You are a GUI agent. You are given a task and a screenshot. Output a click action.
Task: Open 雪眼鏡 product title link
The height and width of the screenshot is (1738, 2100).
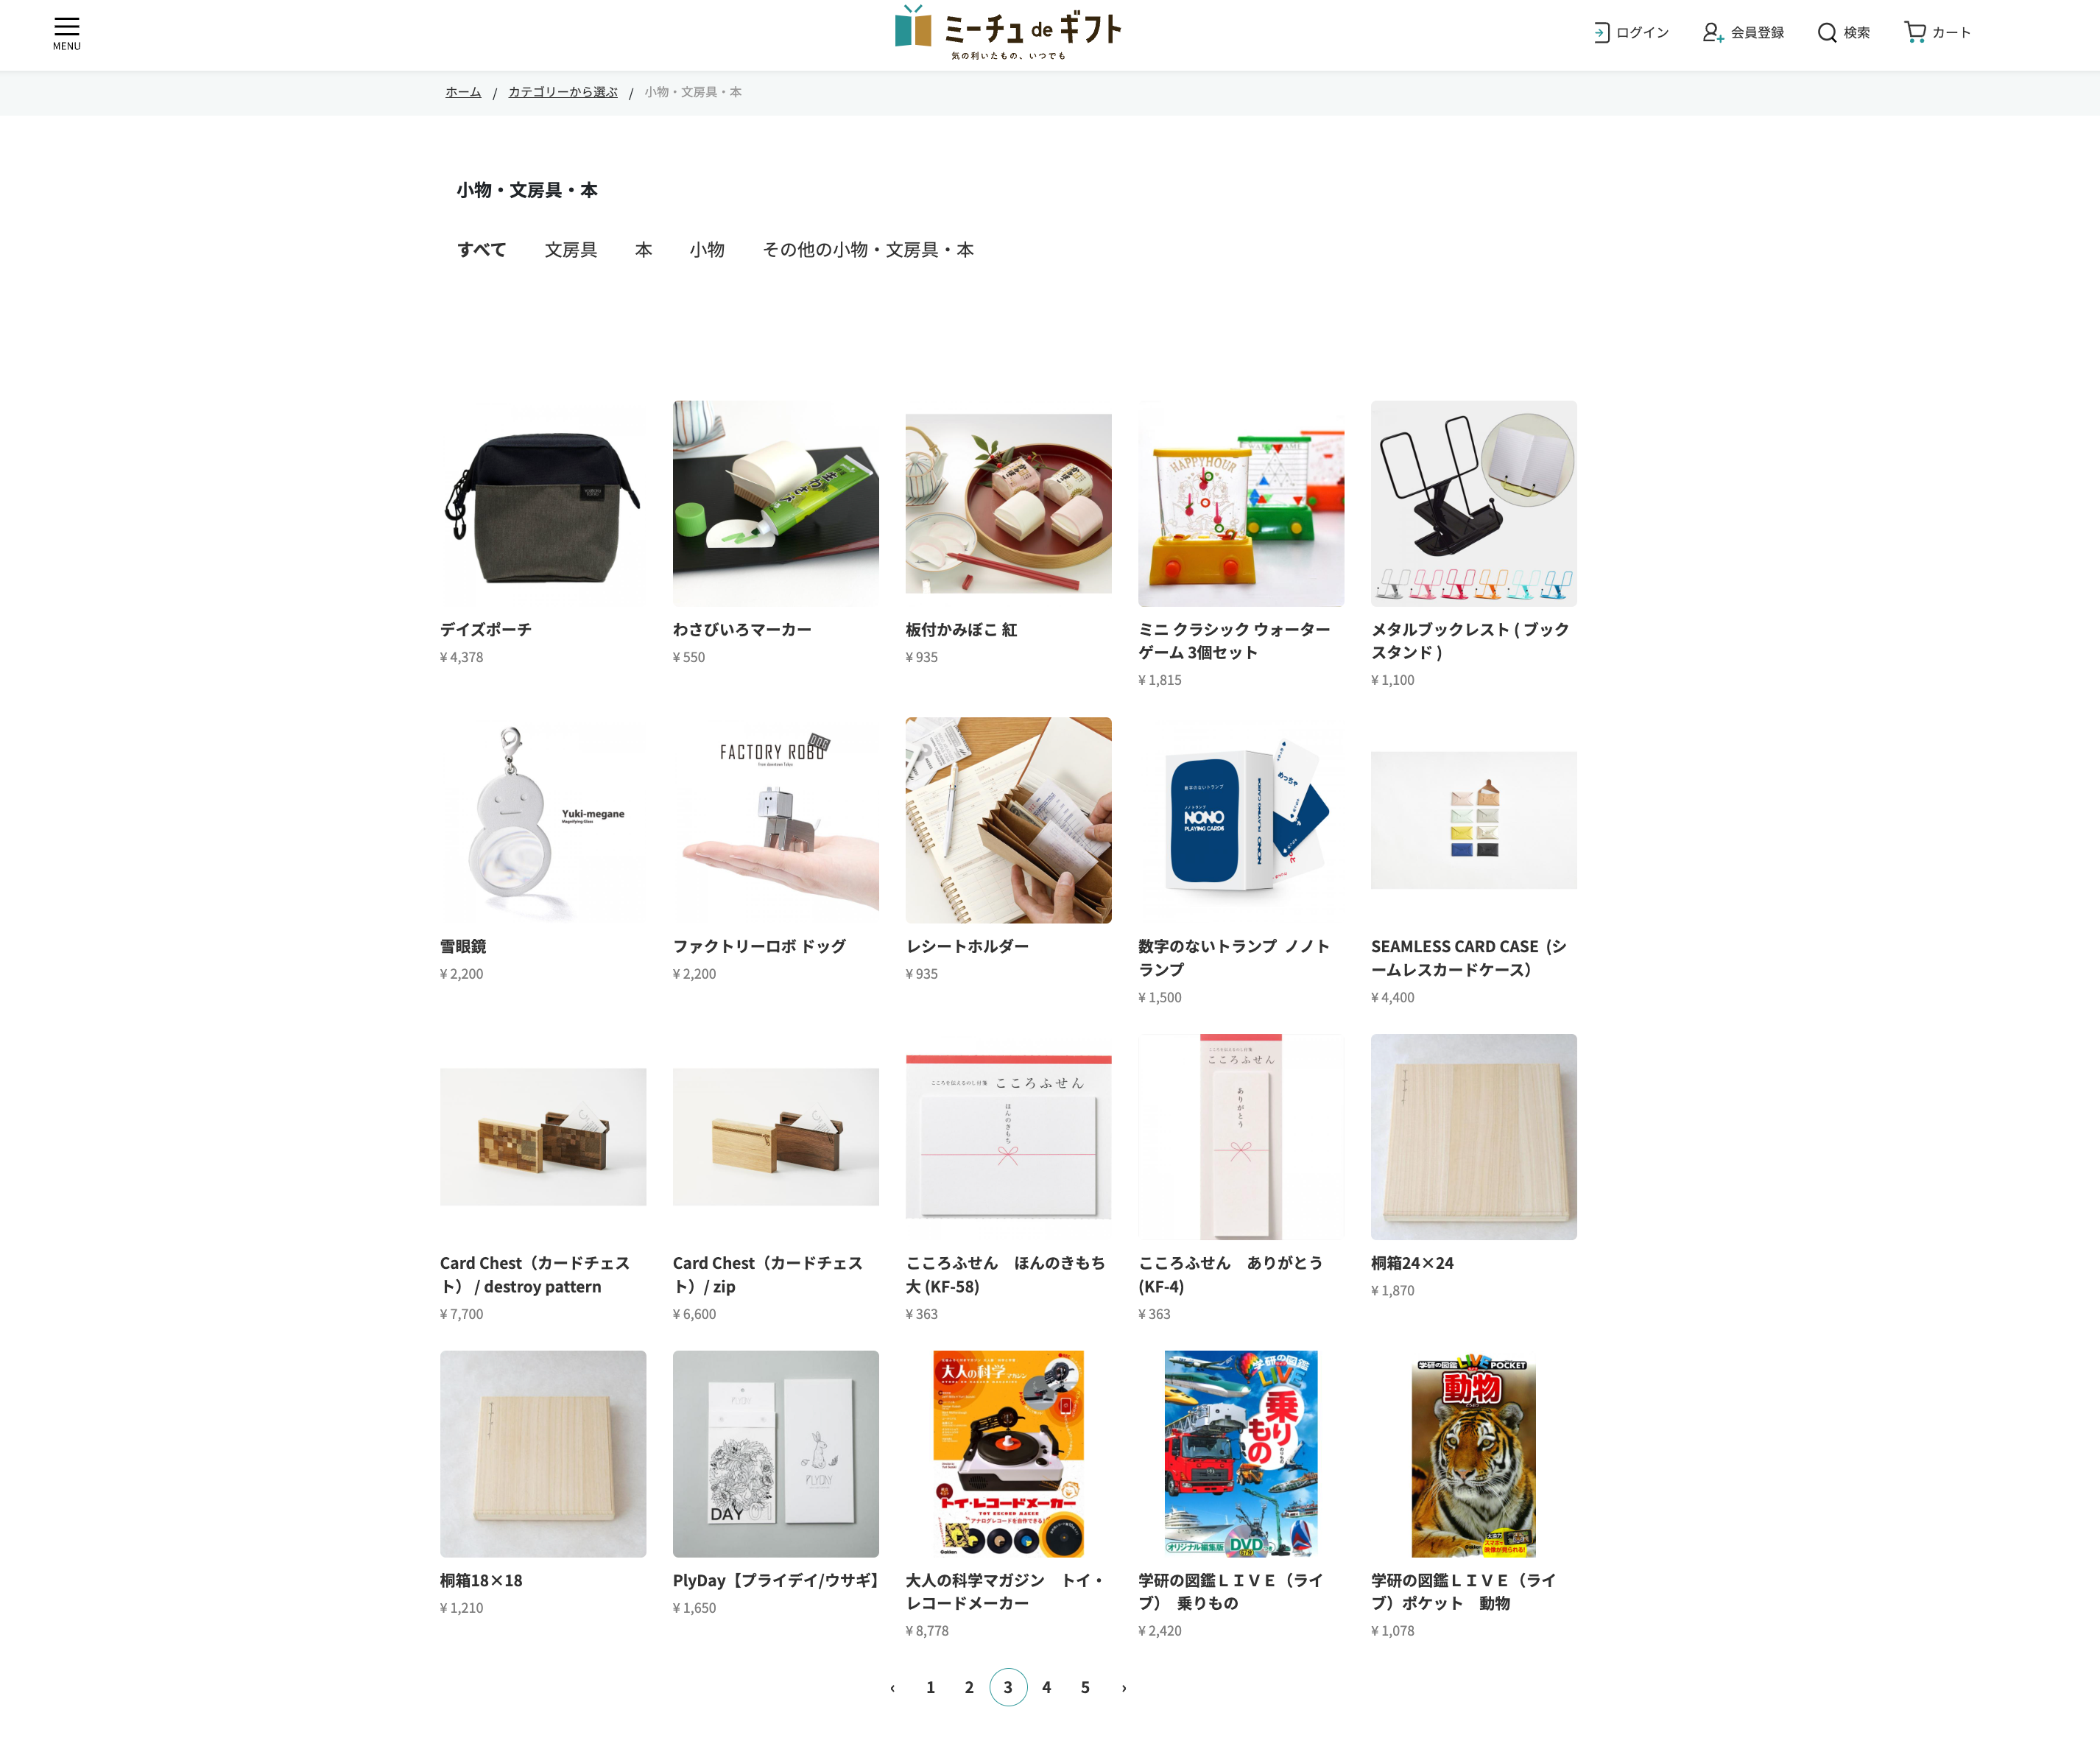click(x=463, y=946)
